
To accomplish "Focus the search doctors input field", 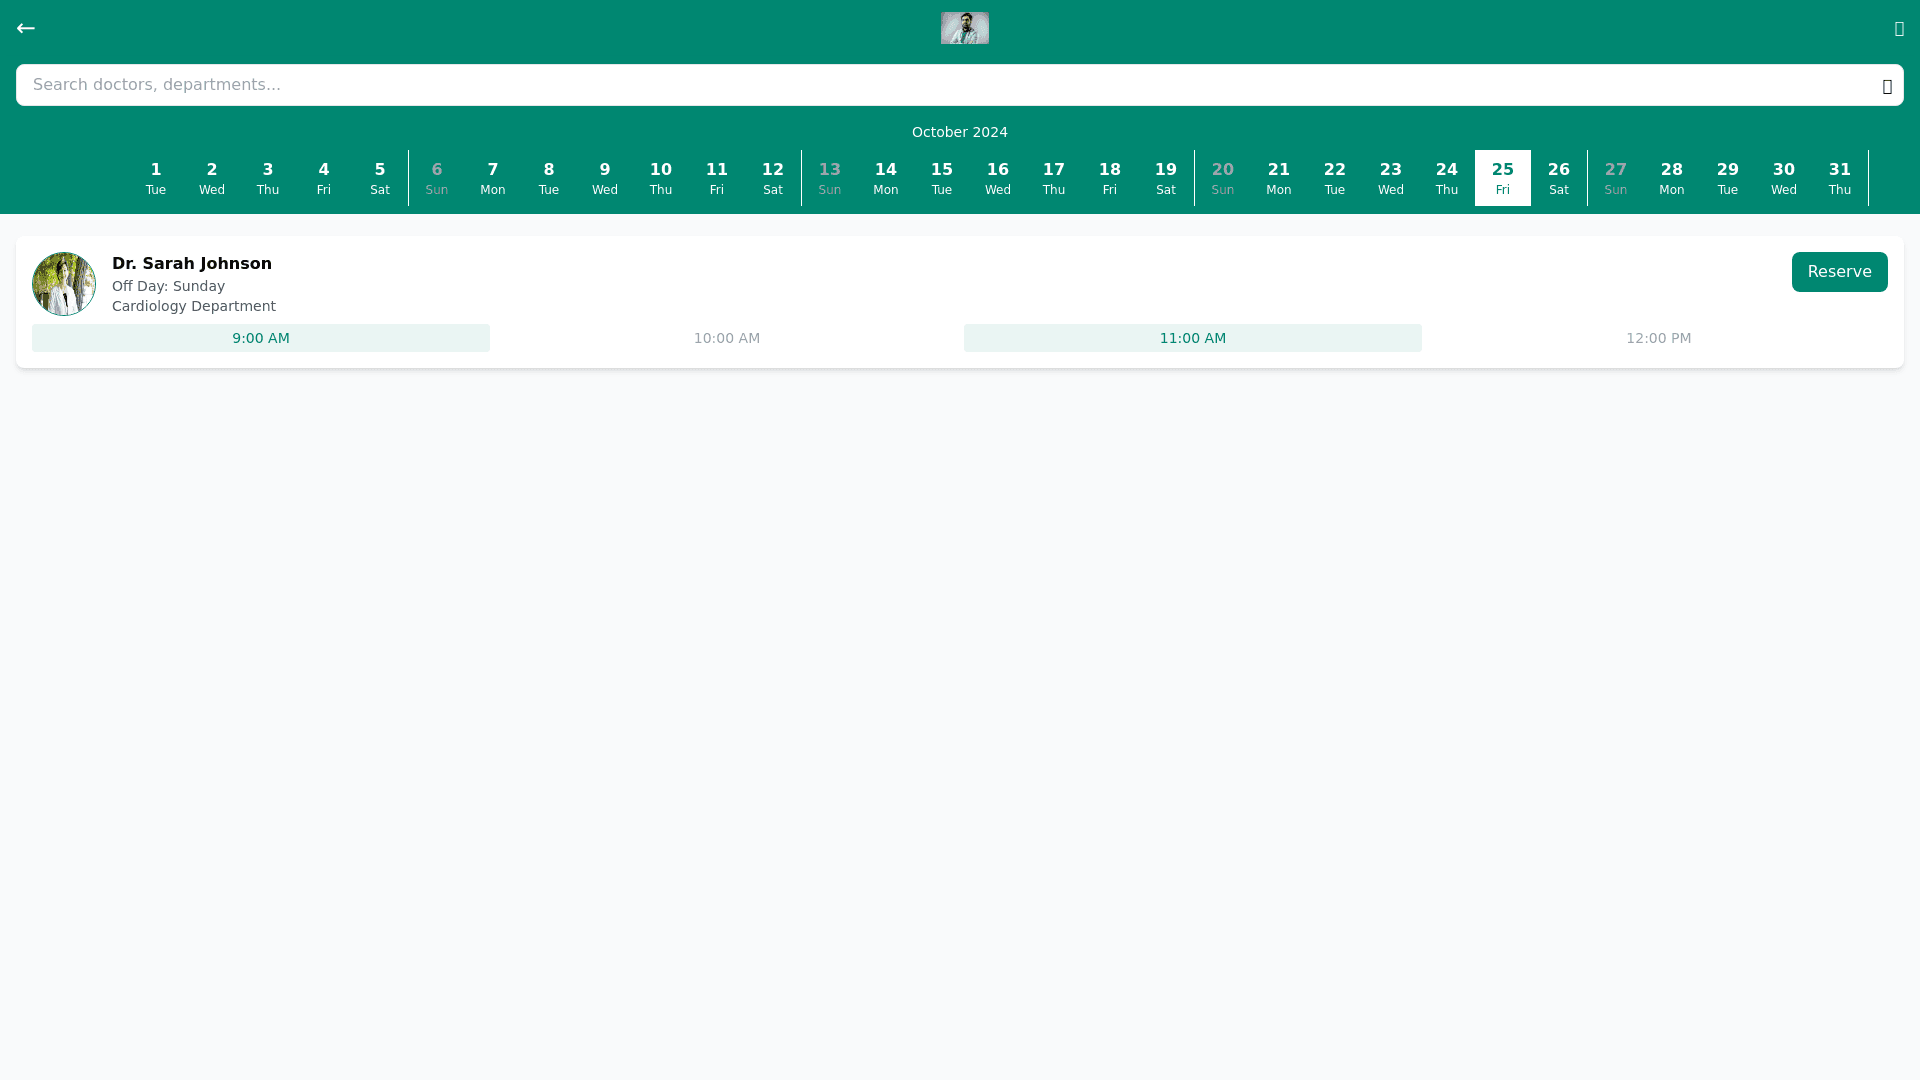I will tap(940, 85).
